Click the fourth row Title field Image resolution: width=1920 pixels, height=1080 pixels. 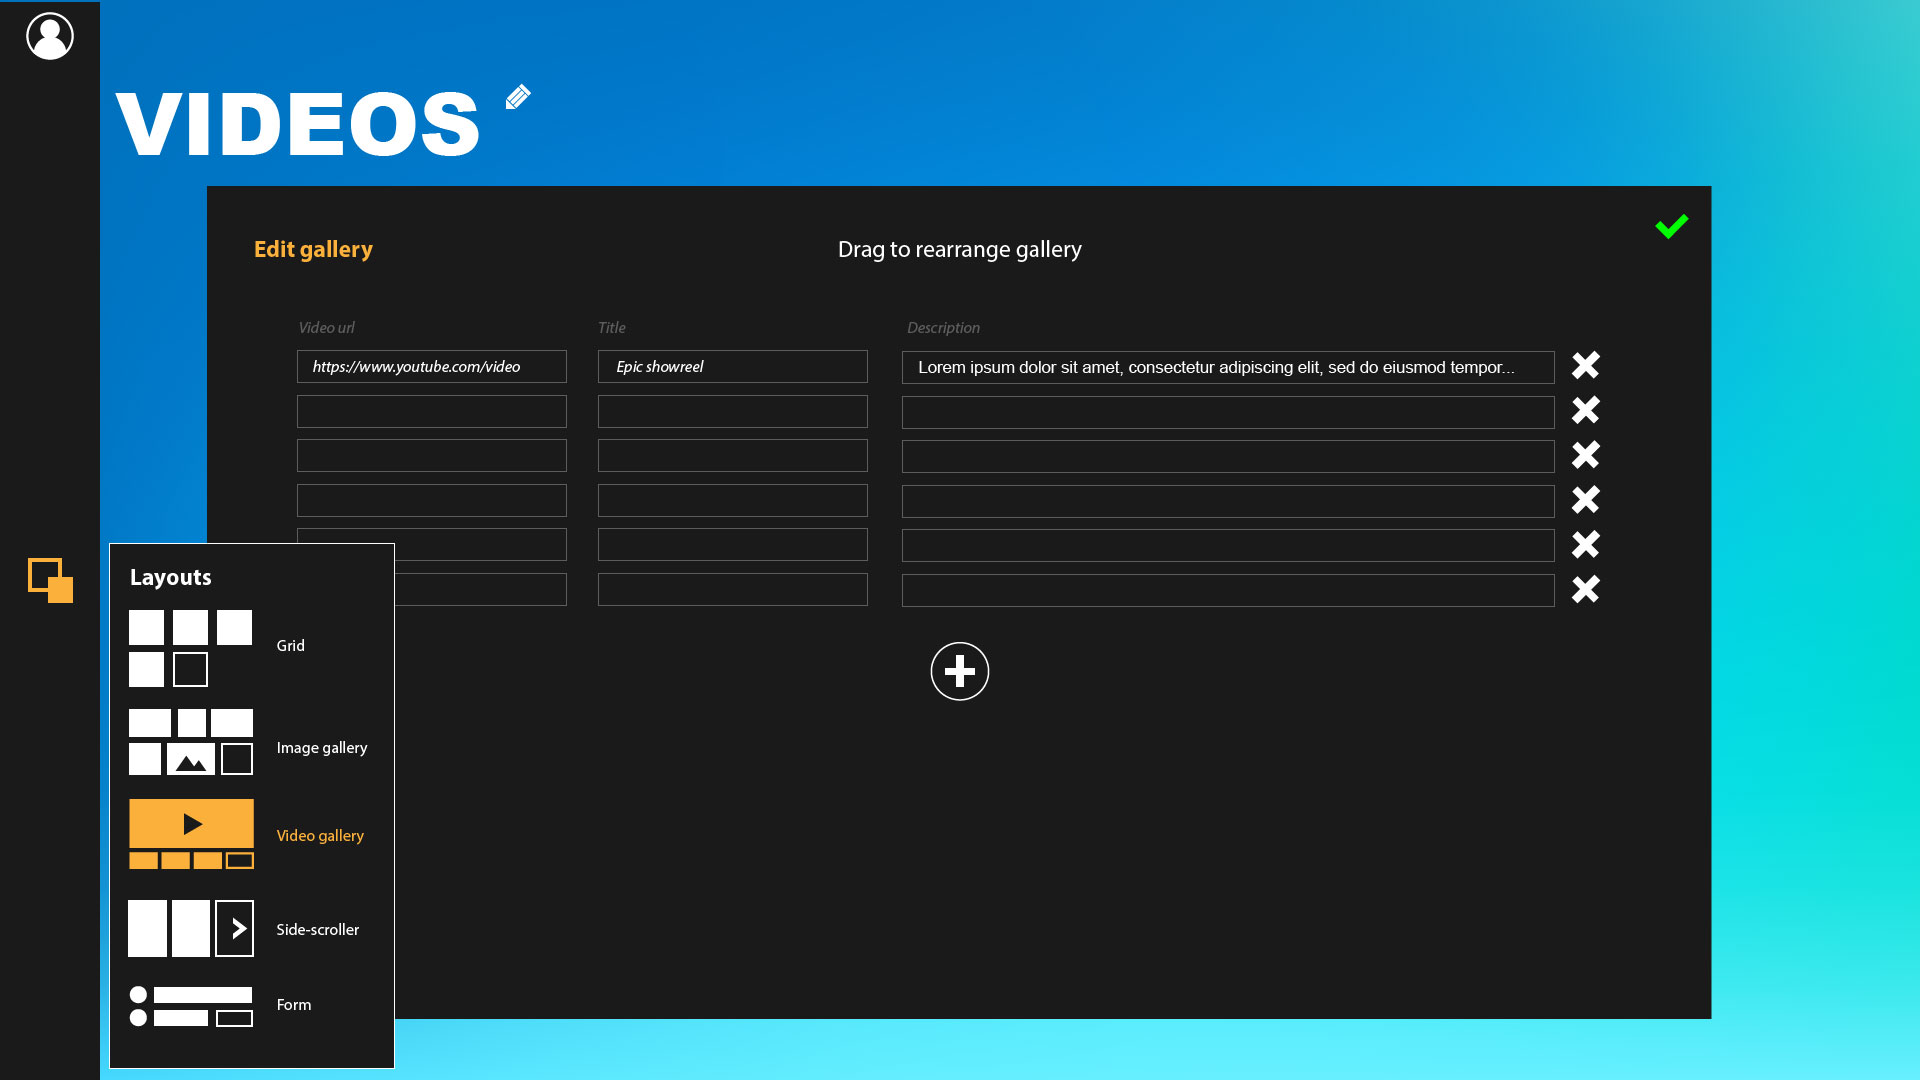coord(733,500)
